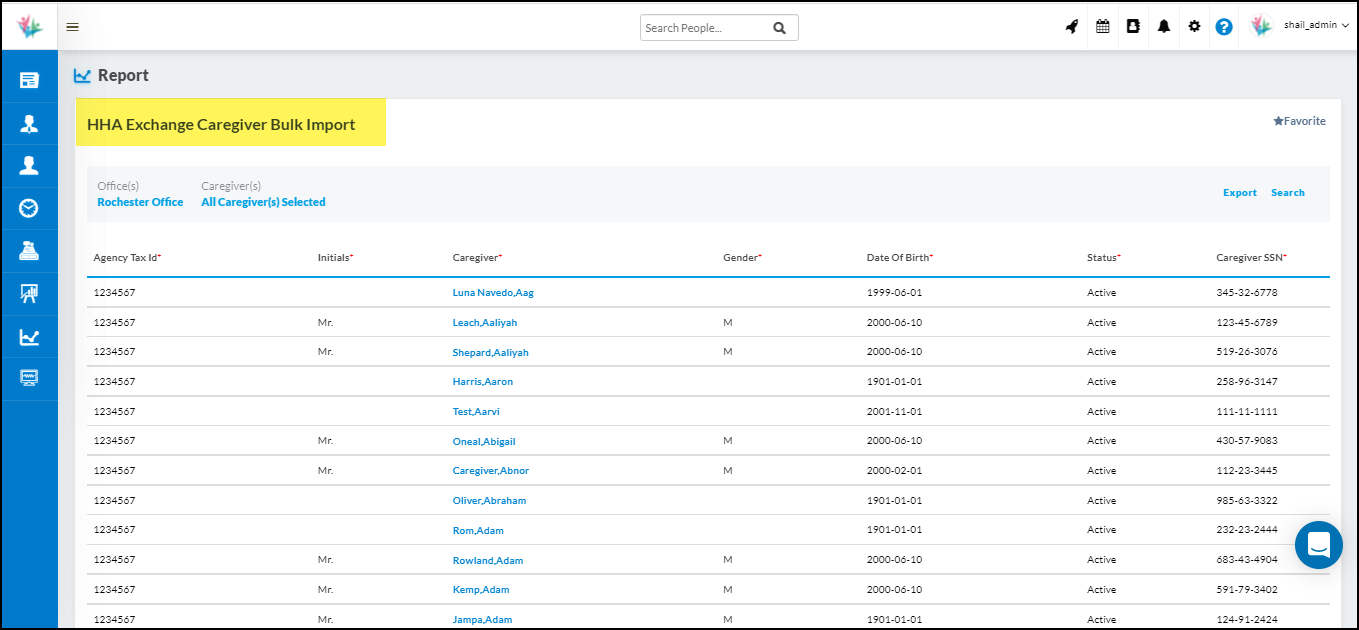Sort by the Date Of Birth column header
This screenshot has width=1359, height=630.
pos(899,258)
